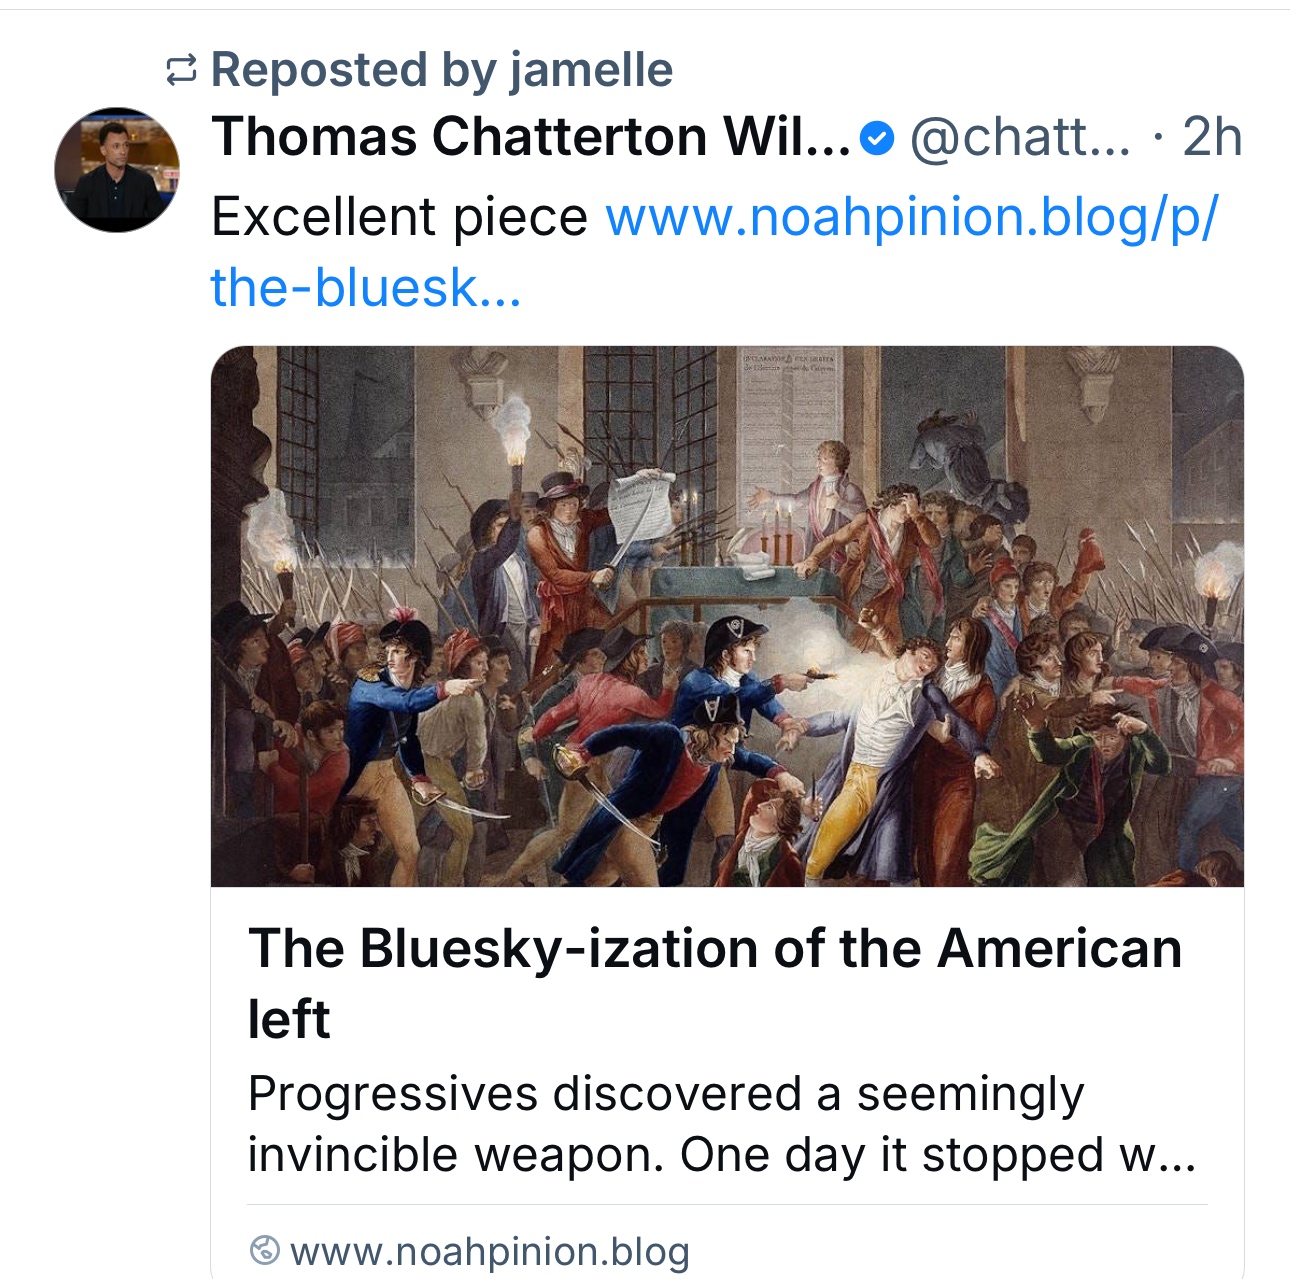This screenshot has width=1290, height=1279.
Task: Click the Thomas Chatterton Wil... display name
Action: (x=530, y=137)
